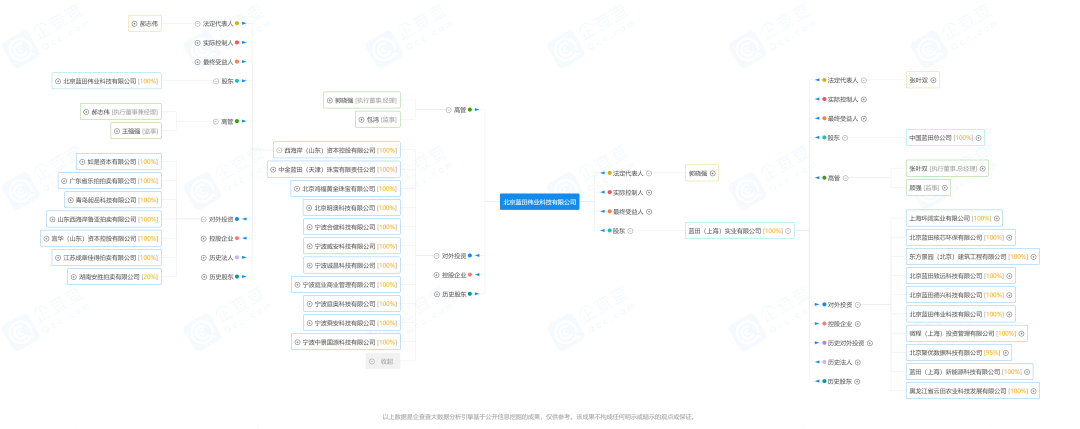Expand the 北京蓝田致远科技有限公司 node
The image size is (1080, 429).
tap(1009, 276)
